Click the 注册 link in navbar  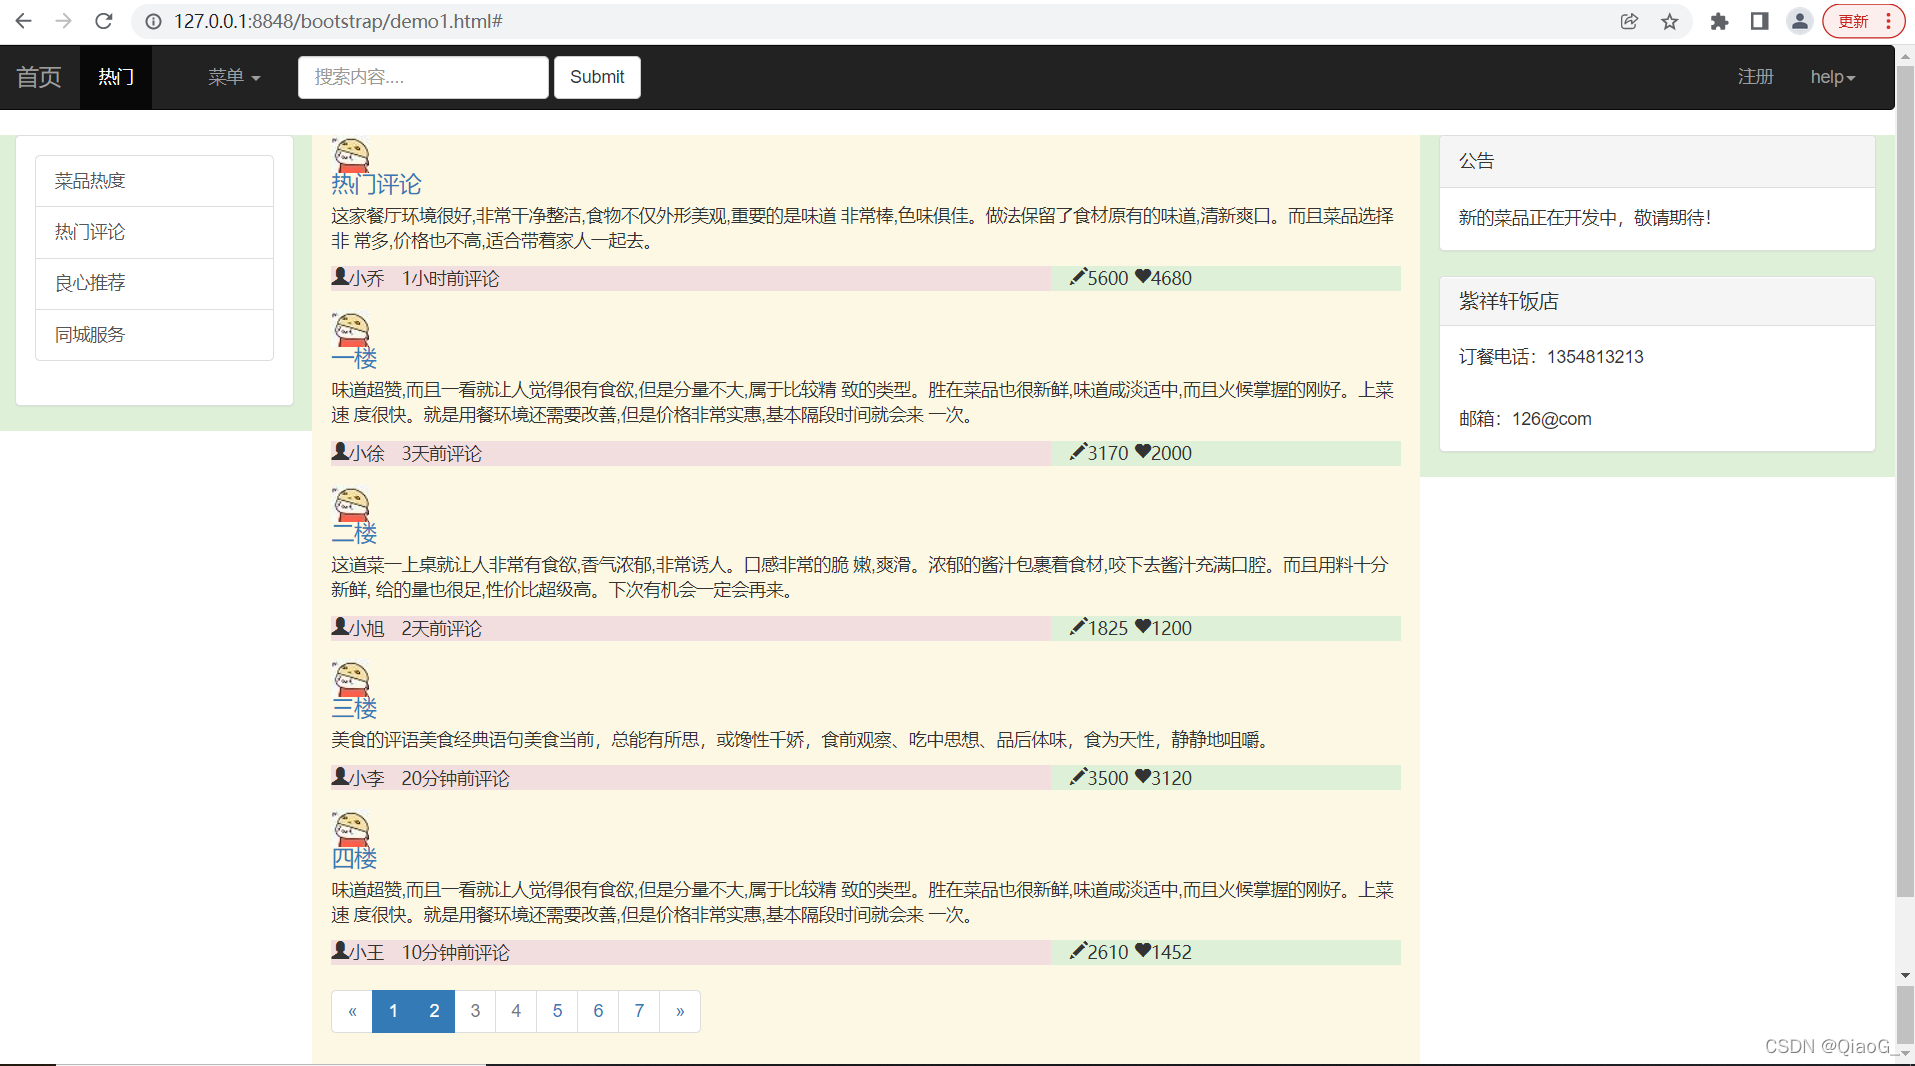1755,77
